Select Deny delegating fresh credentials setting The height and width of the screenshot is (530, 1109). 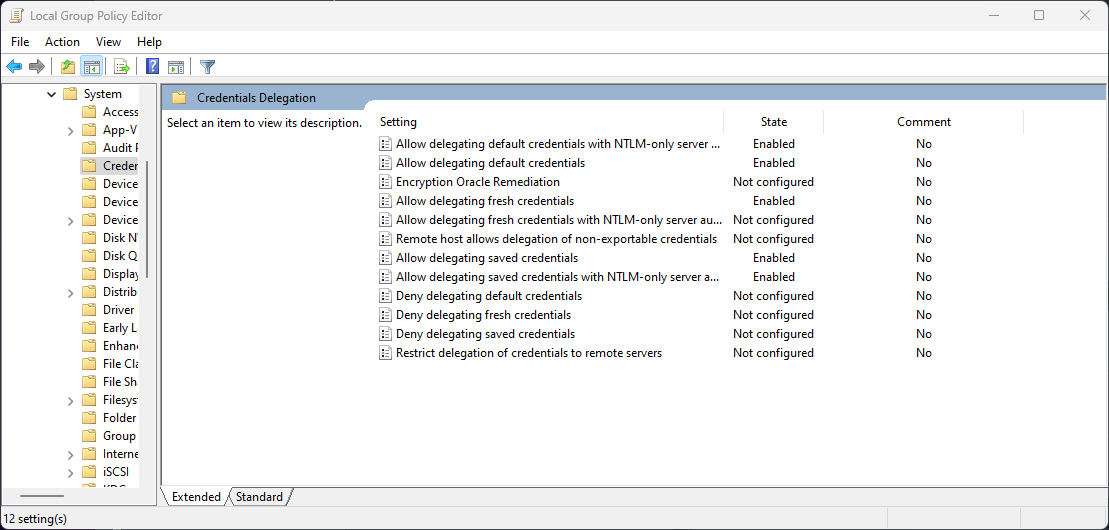click(x=483, y=315)
